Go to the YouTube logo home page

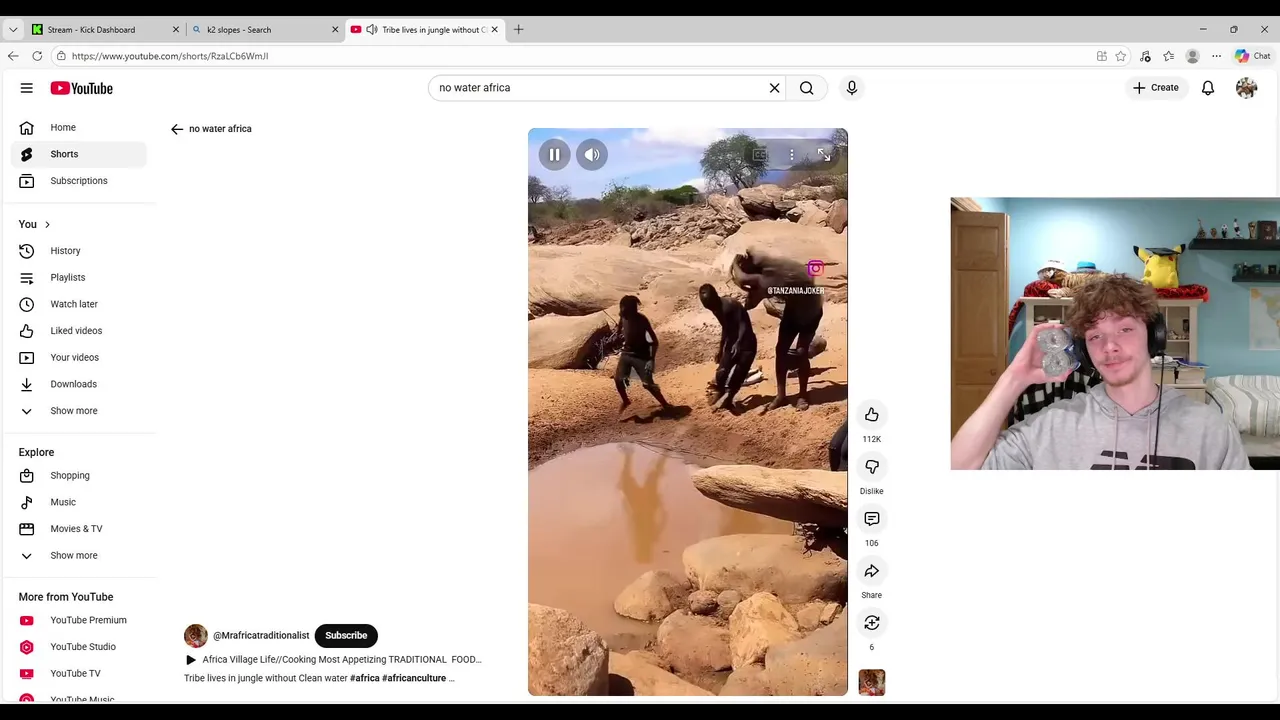82,88
